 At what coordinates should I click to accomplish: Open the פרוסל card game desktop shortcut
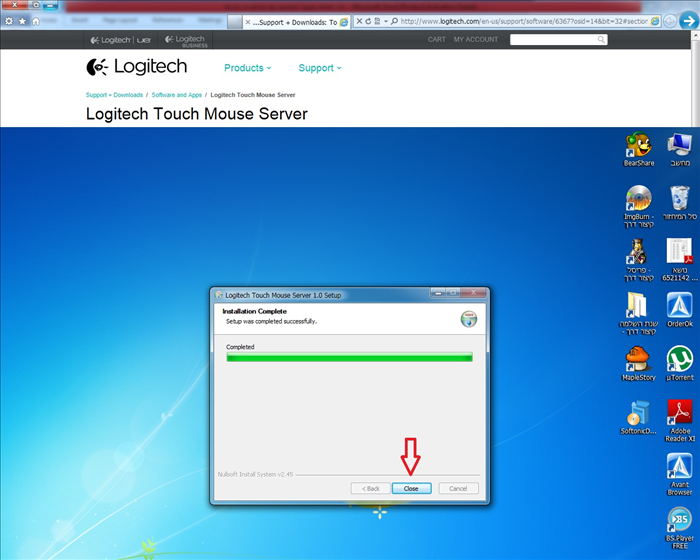tap(638, 260)
